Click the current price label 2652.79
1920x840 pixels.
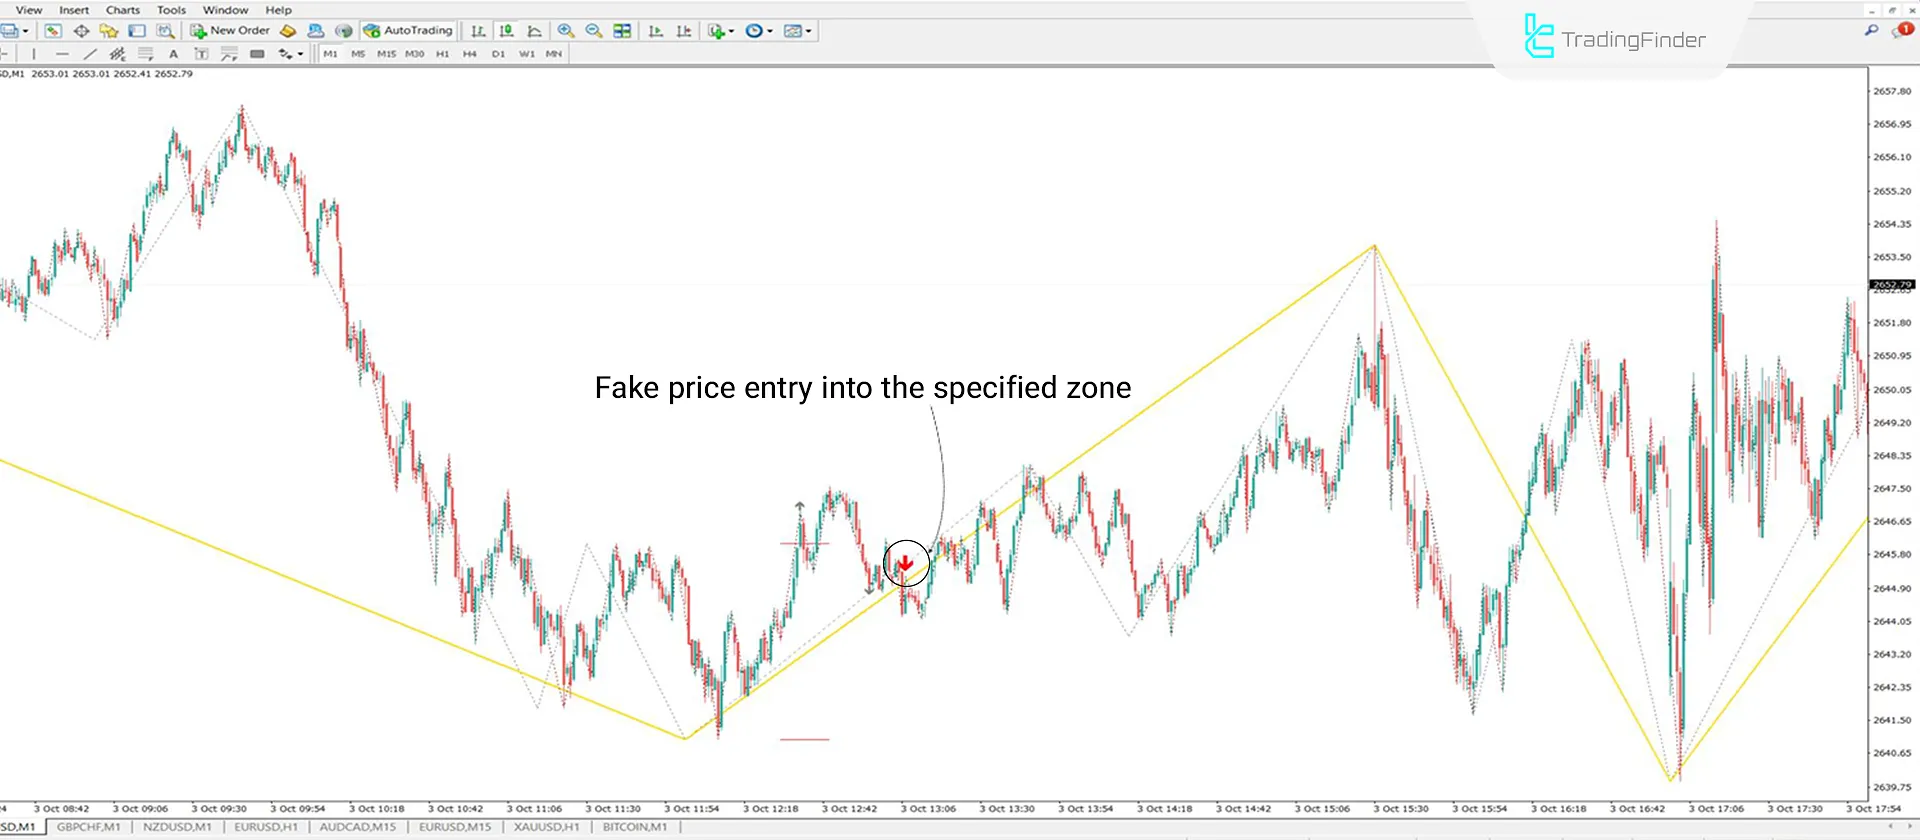[x=1891, y=285]
